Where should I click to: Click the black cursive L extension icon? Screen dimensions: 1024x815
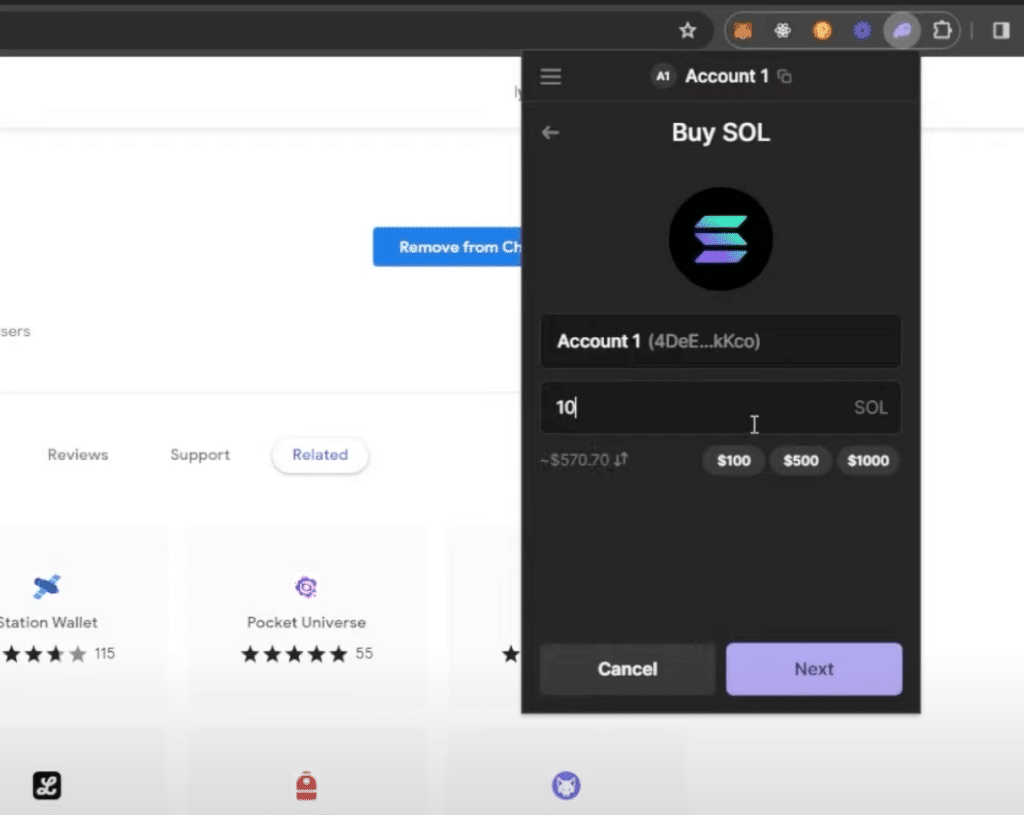coord(47,785)
